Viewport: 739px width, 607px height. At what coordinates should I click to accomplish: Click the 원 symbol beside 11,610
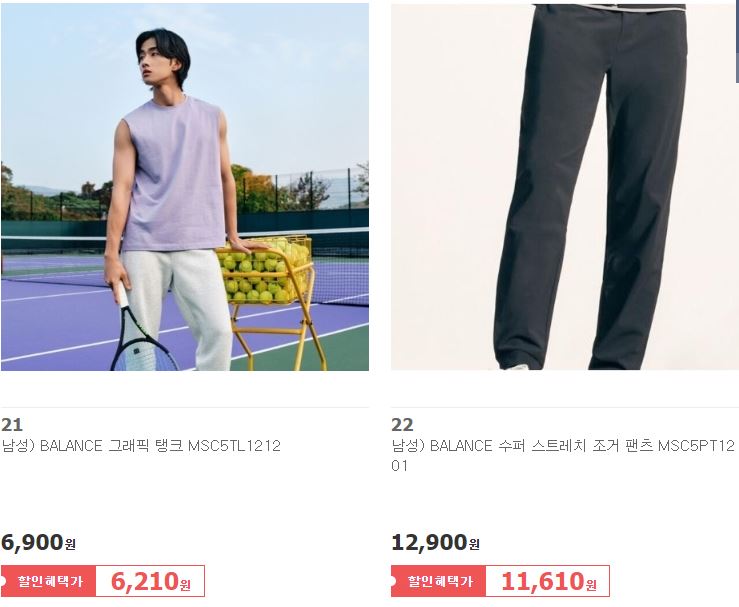(x=591, y=585)
